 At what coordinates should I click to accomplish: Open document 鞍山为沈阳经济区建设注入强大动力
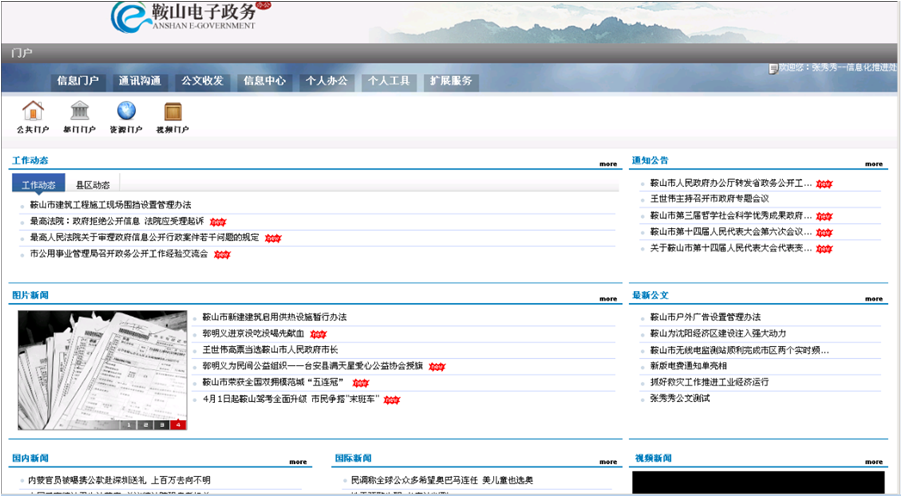(x=718, y=333)
